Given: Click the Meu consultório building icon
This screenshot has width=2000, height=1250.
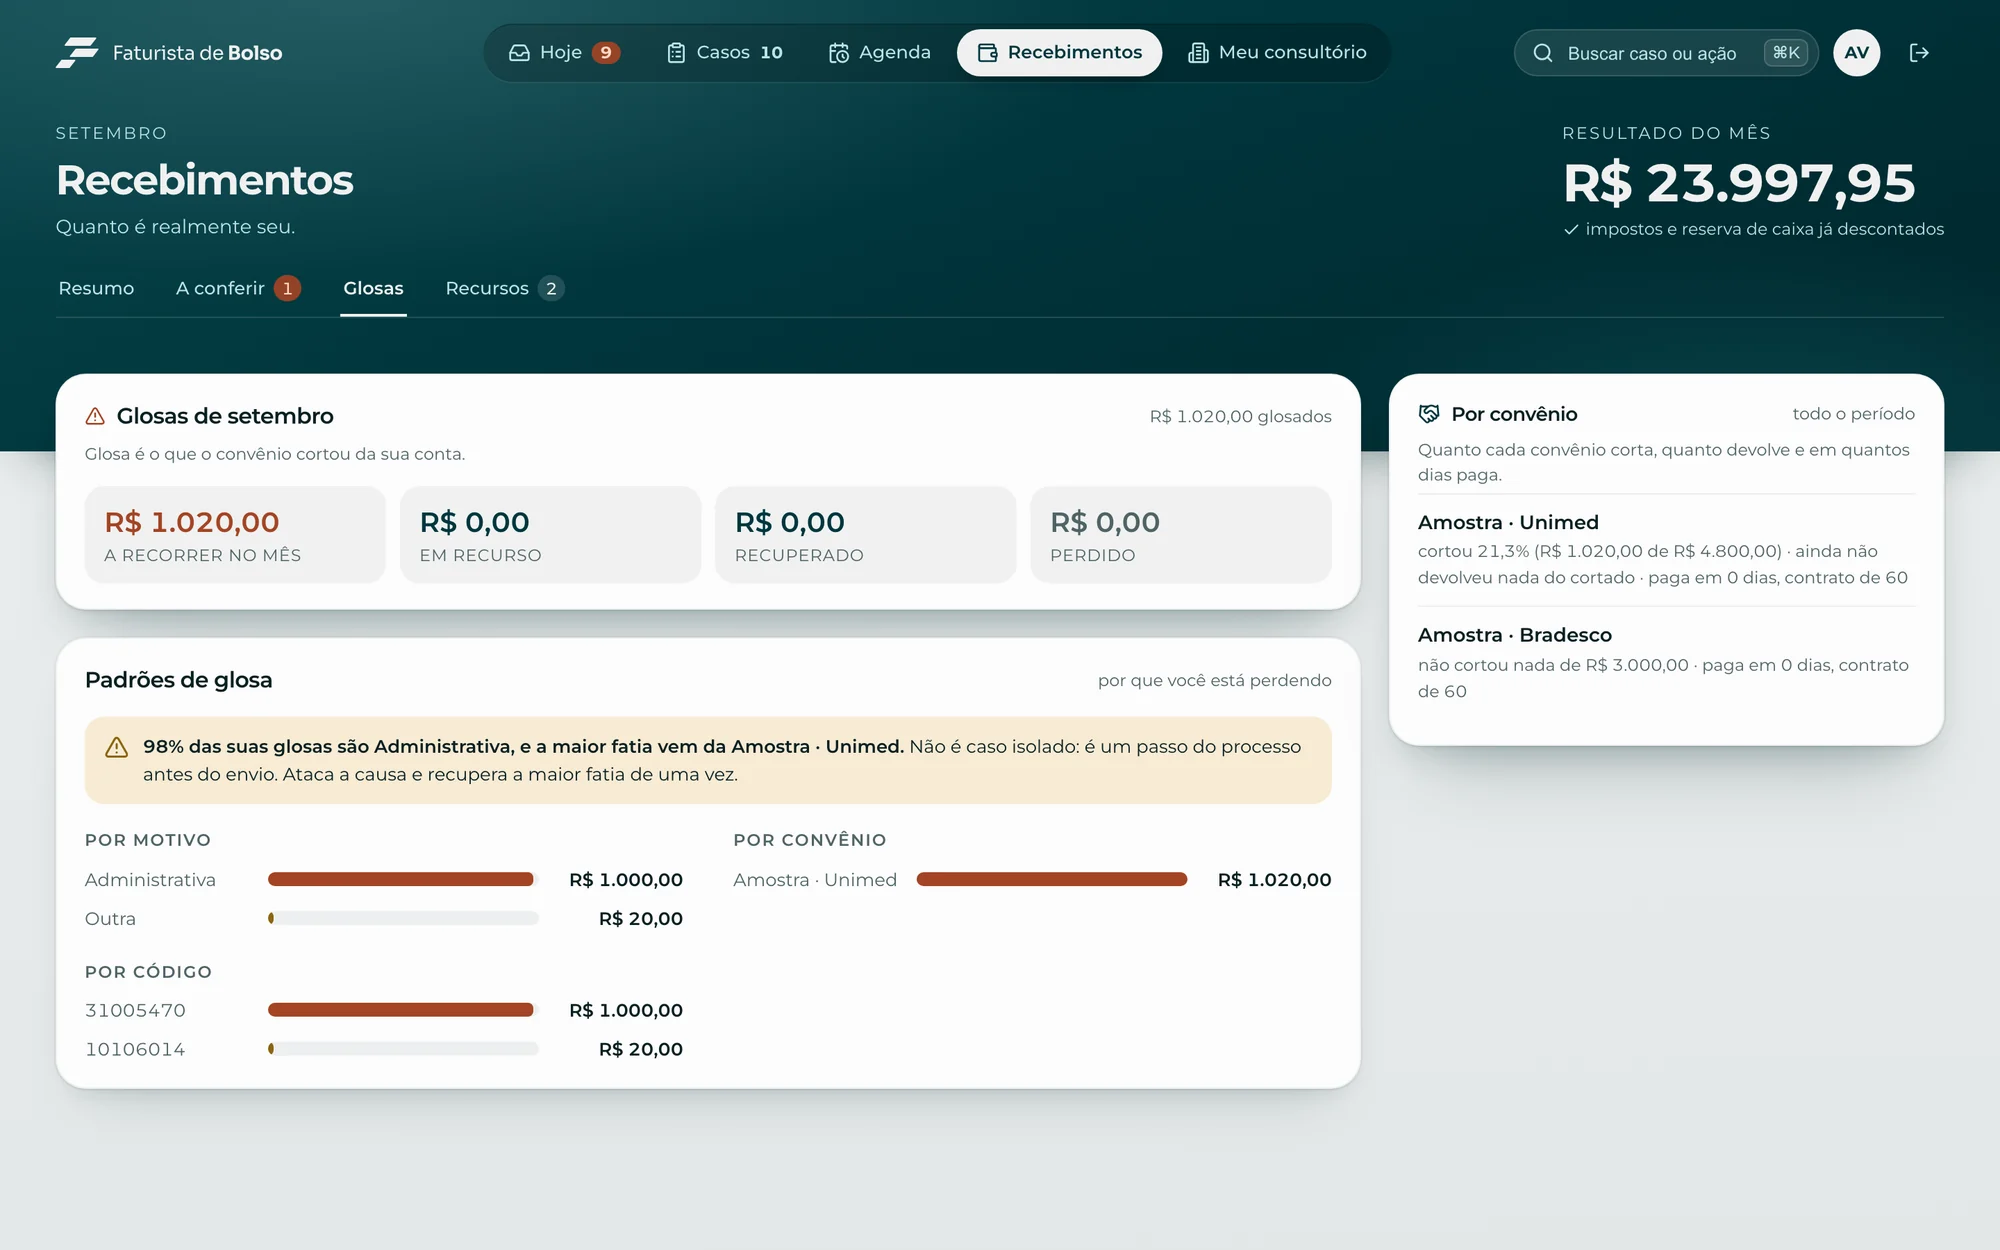Looking at the screenshot, I should (x=1198, y=53).
